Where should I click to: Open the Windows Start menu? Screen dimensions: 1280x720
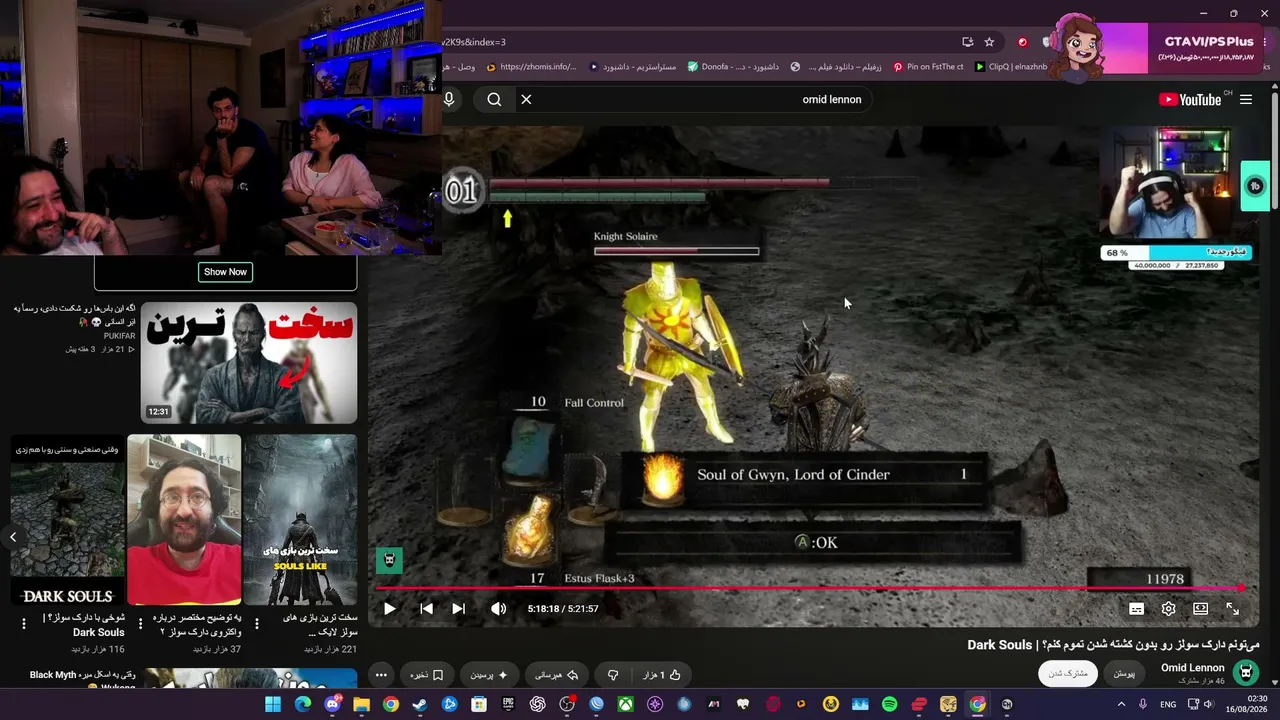[x=273, y=704]
